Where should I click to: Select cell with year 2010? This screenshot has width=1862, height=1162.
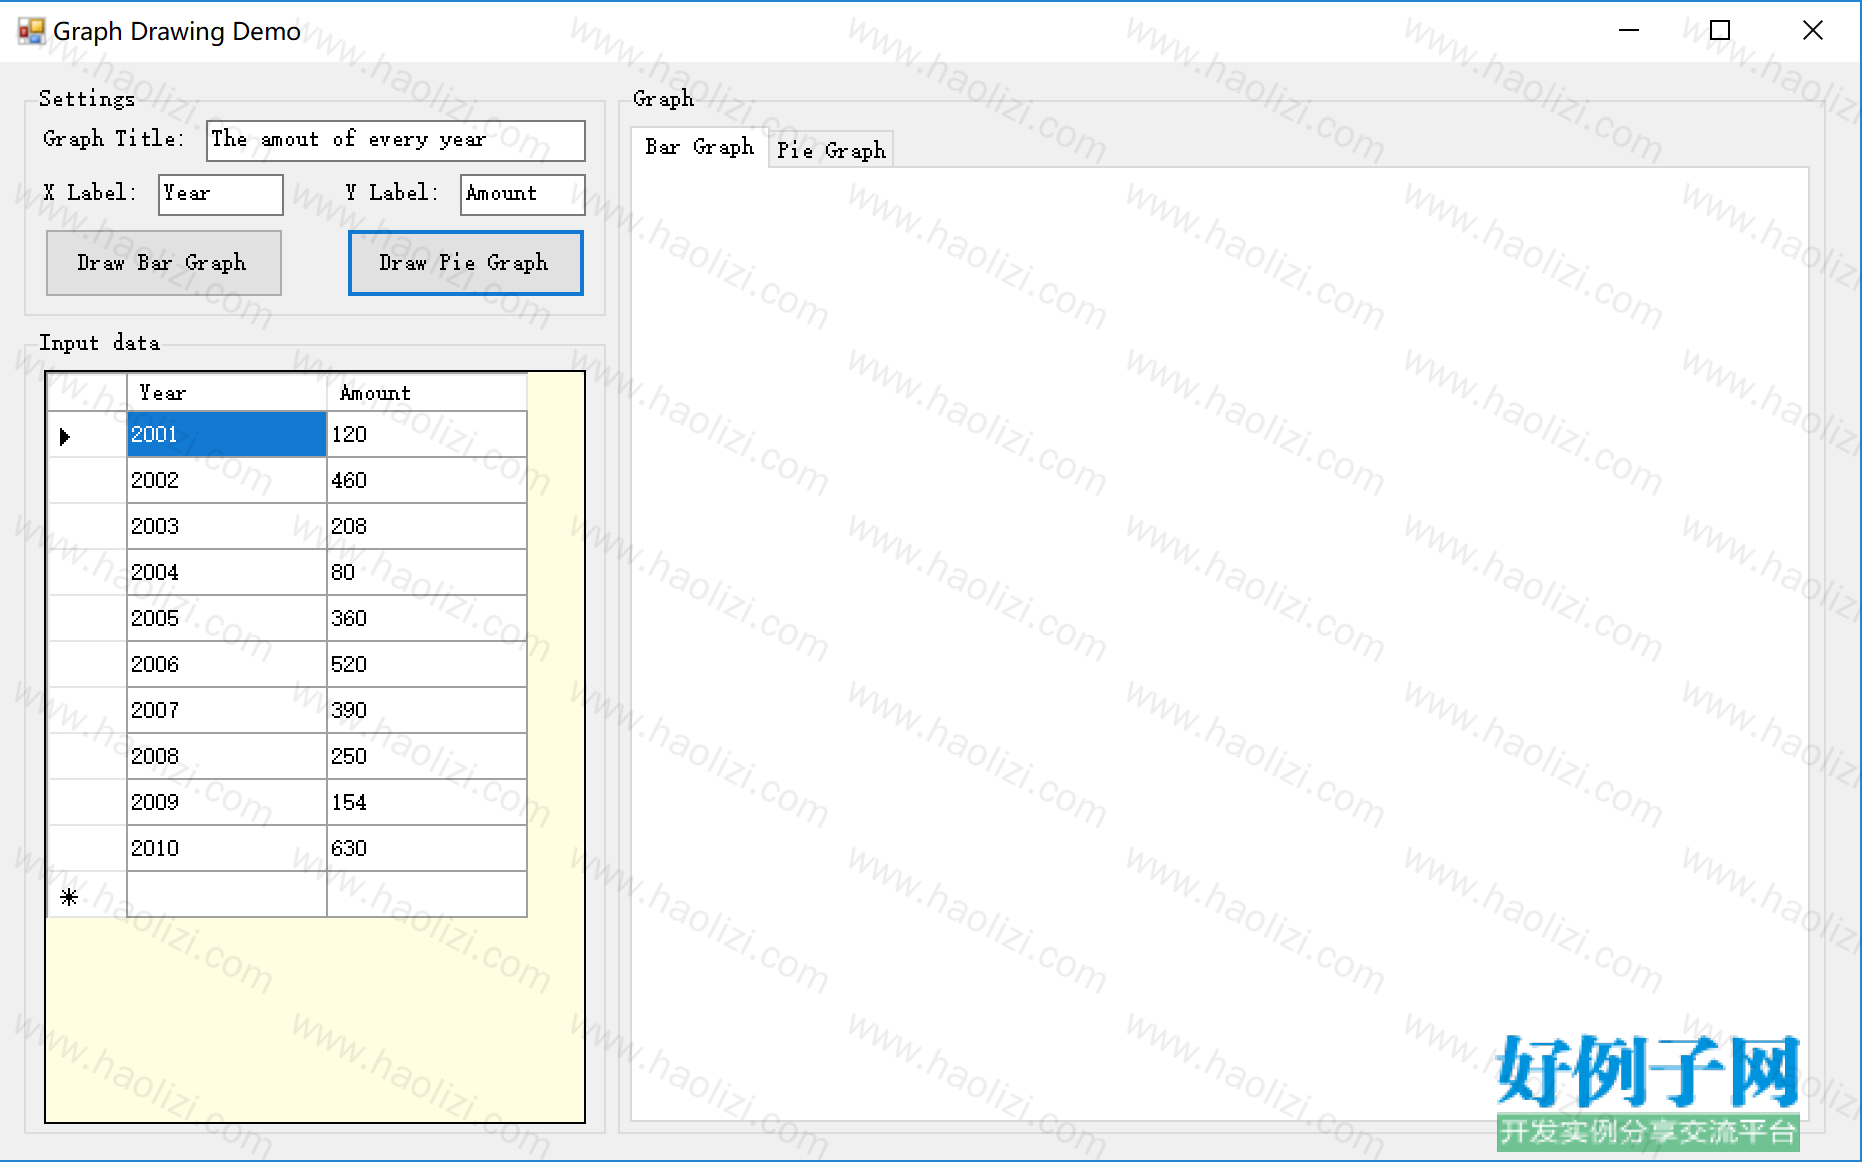(227, 849)
